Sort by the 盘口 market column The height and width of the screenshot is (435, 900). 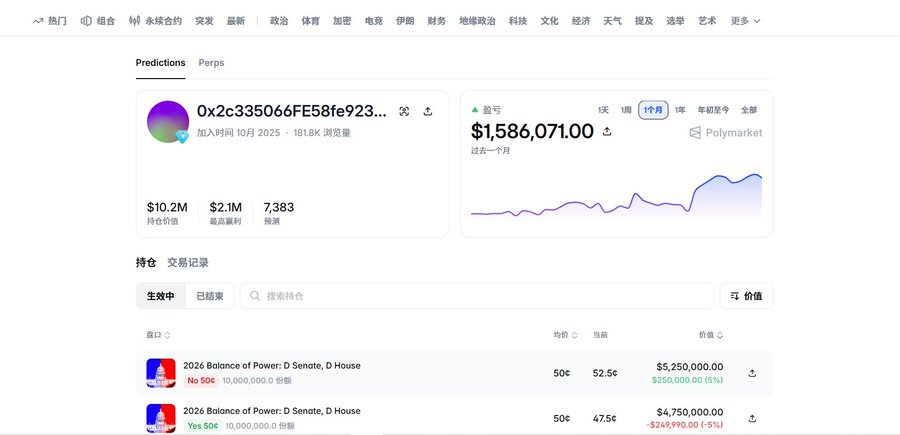coord(158,335)
